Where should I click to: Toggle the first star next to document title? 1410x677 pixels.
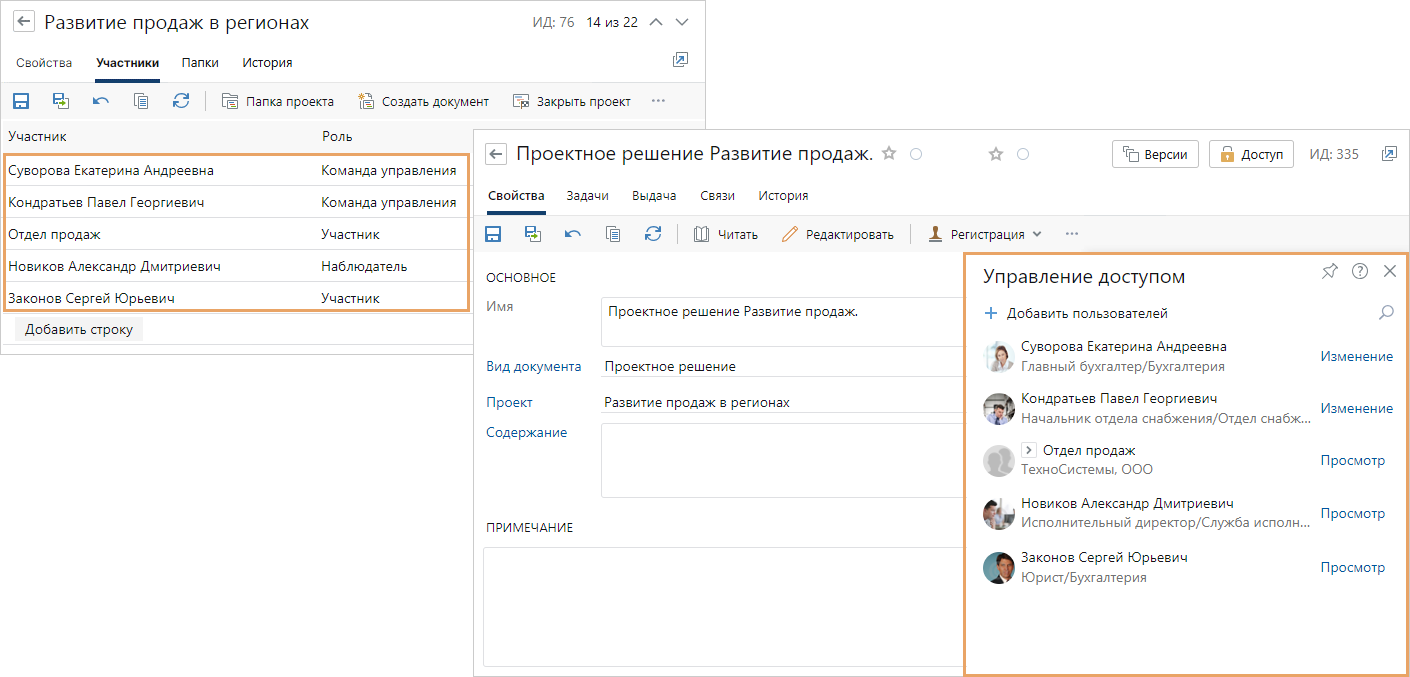pyautogui.click(x=889, y=154)
